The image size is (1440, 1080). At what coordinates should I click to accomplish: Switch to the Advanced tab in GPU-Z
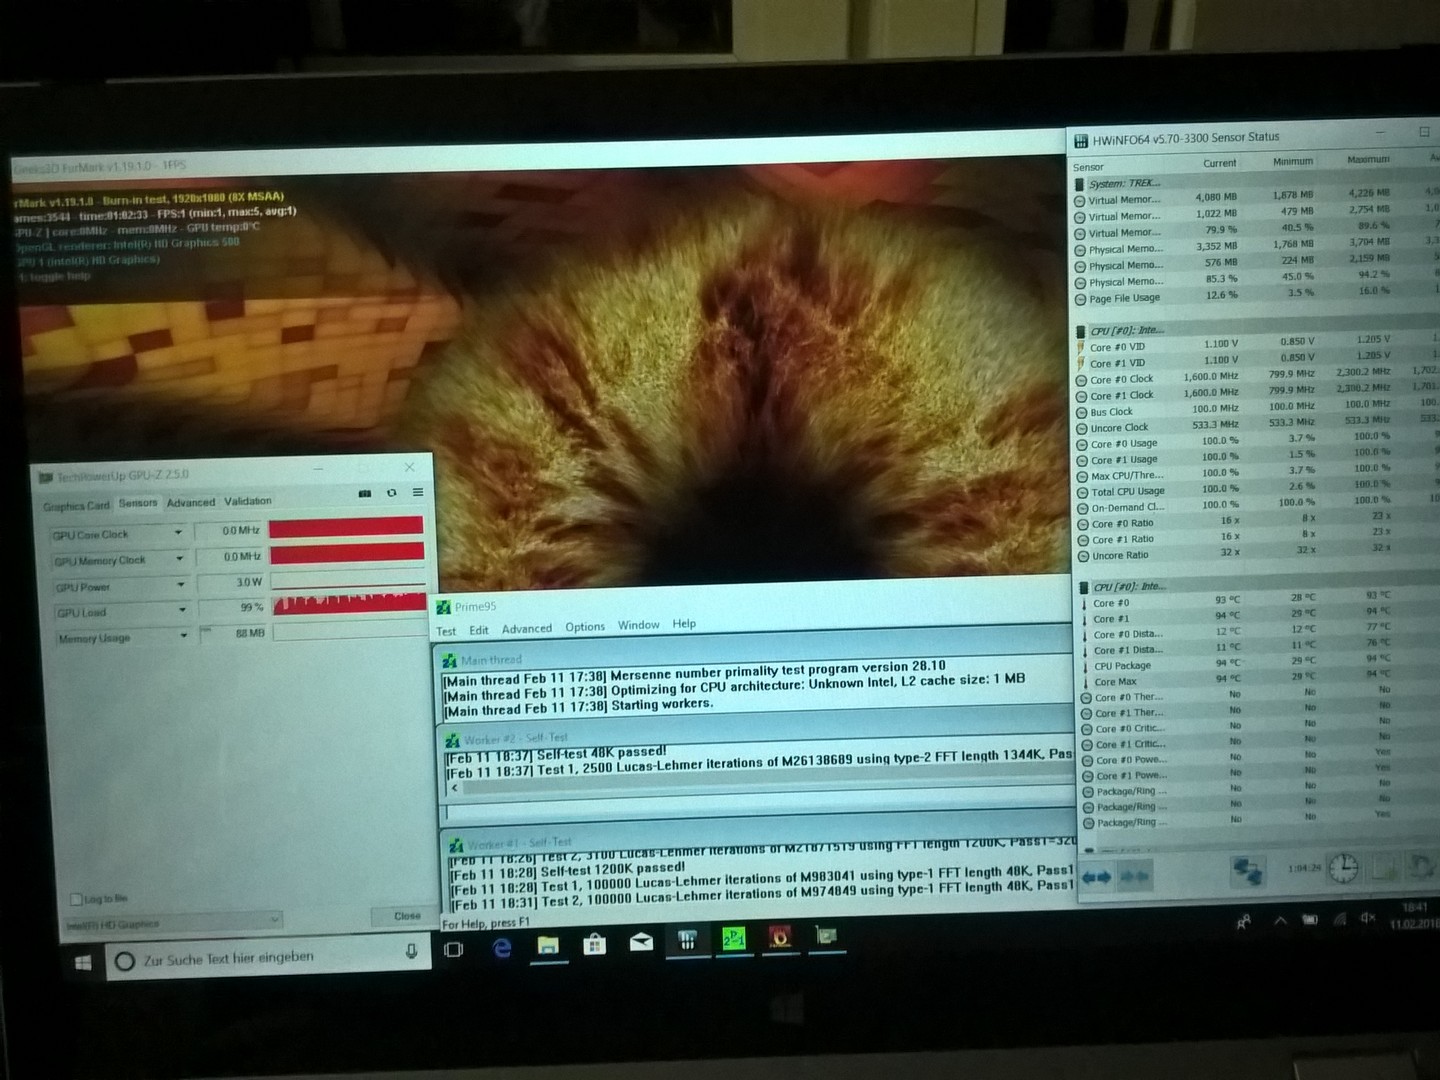[191, 502]
